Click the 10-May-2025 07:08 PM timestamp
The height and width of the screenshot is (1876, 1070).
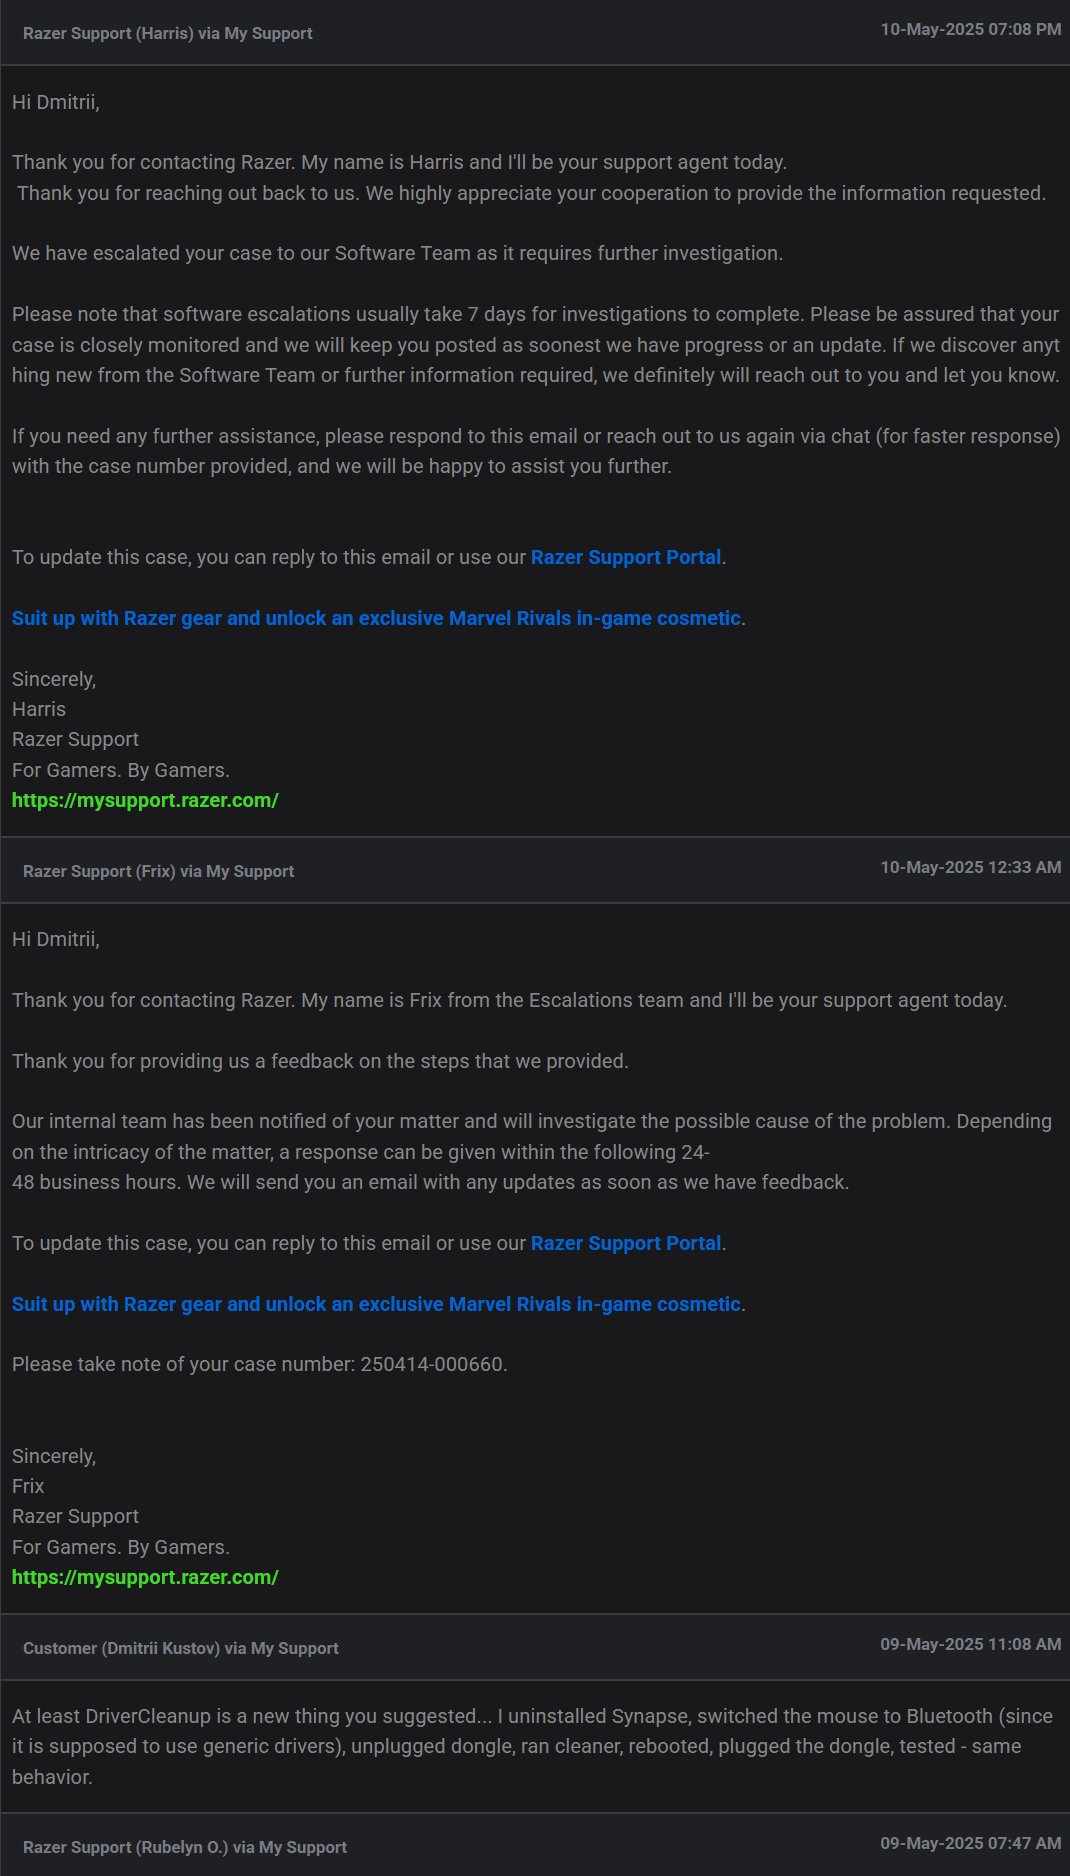pyautogui.click(x=971, y=30)
